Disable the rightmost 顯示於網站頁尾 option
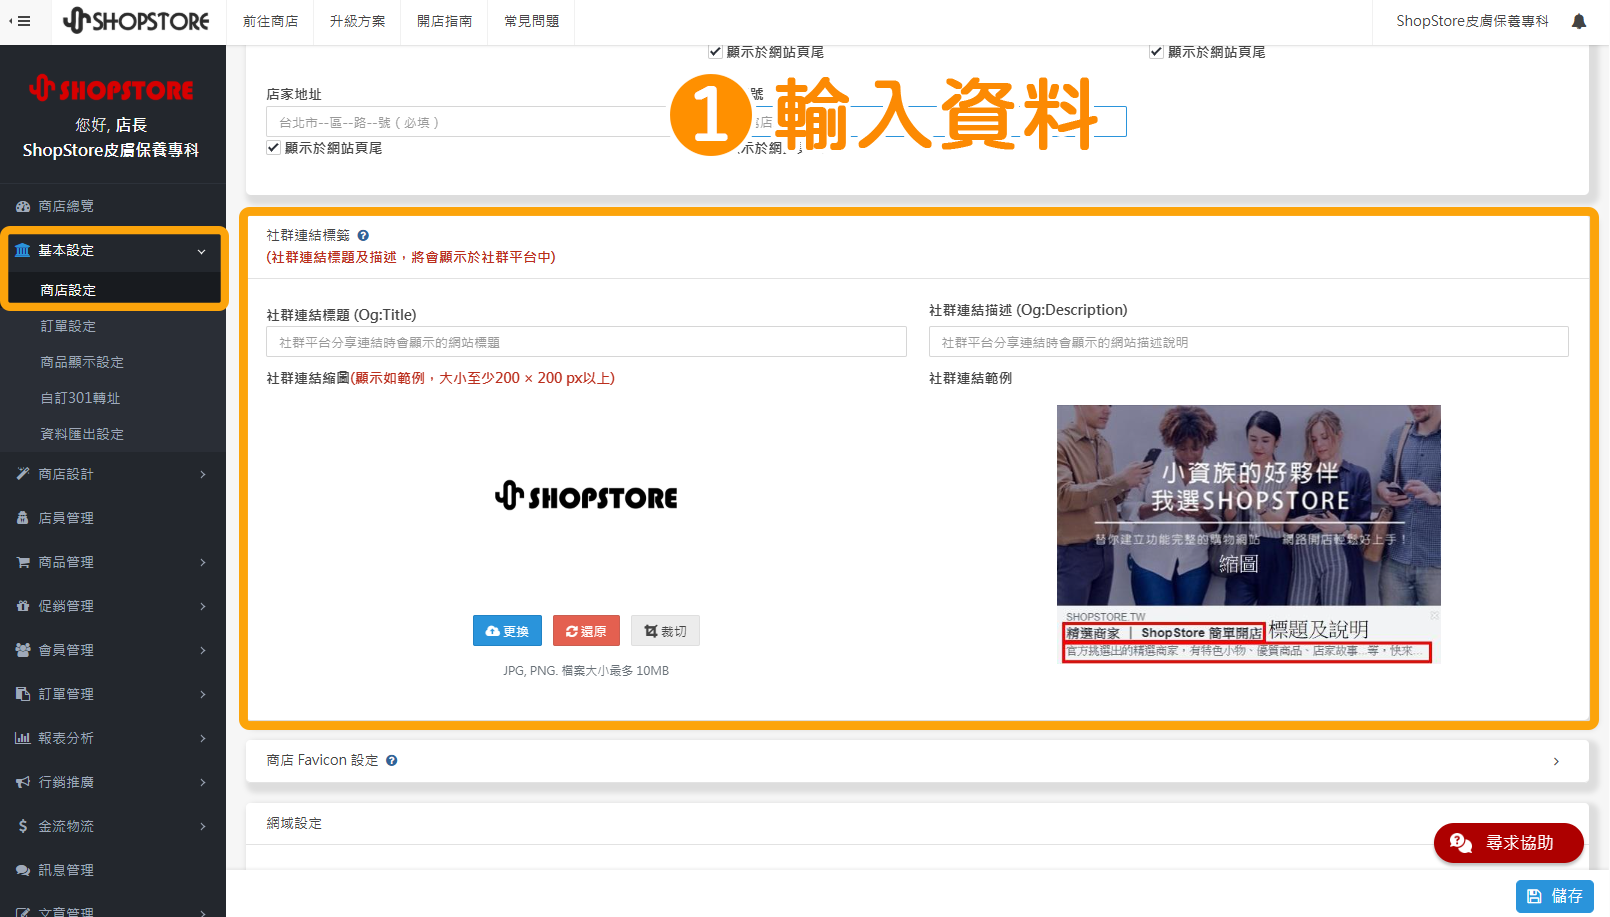Viewport: 1610px width, 917px height. [x=1157, y=52]
